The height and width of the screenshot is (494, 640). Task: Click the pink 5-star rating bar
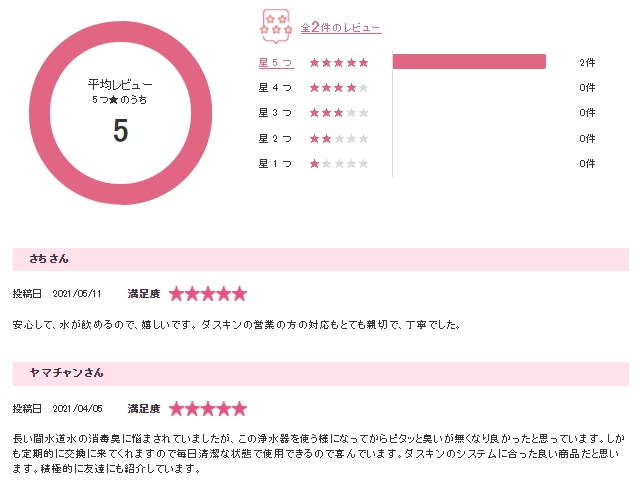(x=469, y=62)
